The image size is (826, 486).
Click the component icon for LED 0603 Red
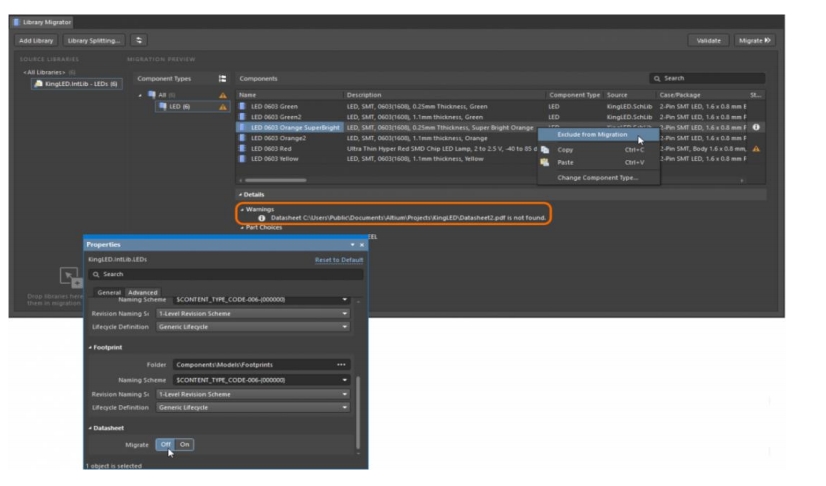pyautogui.click(x=243, y=148)
